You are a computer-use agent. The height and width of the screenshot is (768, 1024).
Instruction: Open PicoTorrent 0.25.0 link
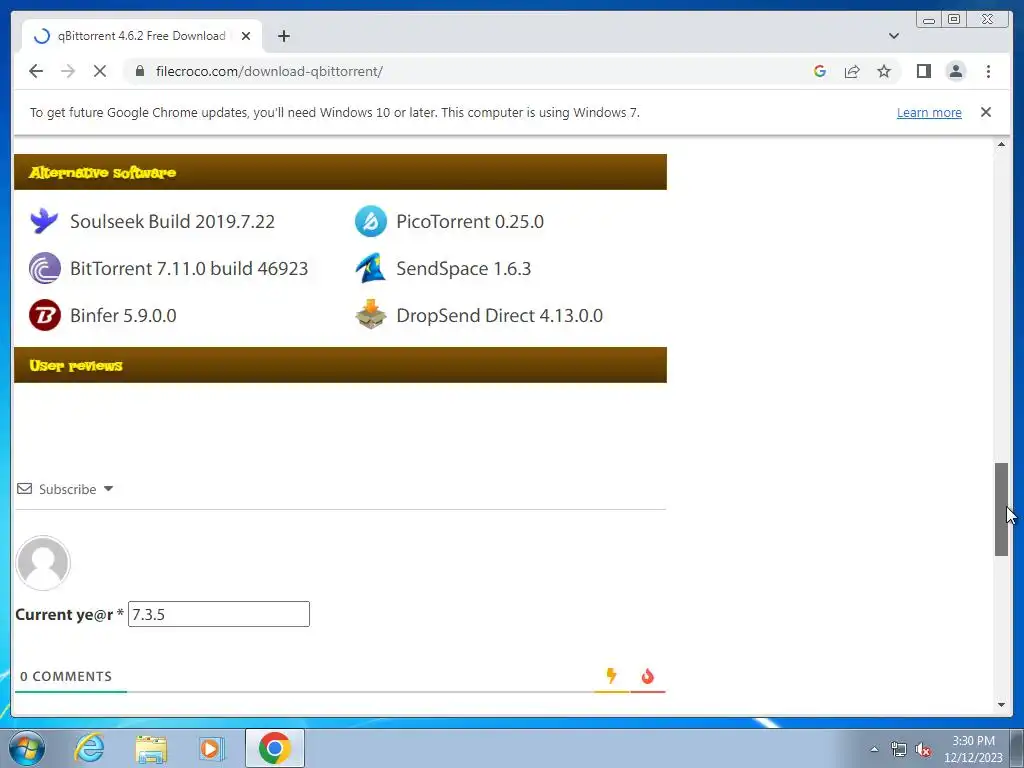470,221
